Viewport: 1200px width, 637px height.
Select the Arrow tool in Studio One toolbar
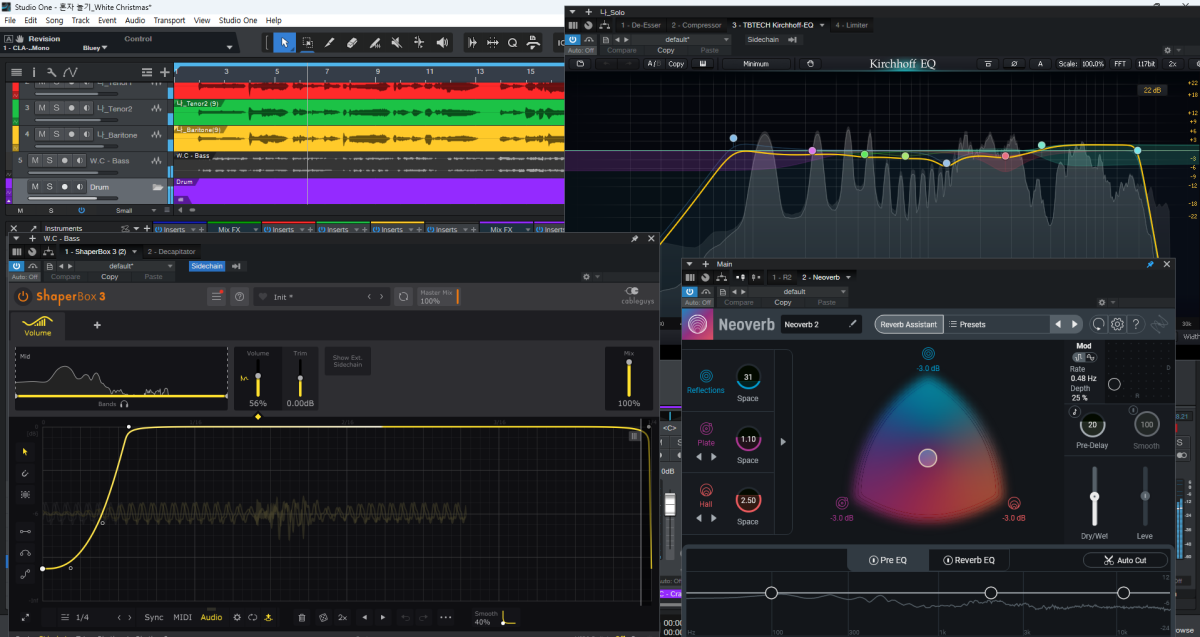click(285, 43)
